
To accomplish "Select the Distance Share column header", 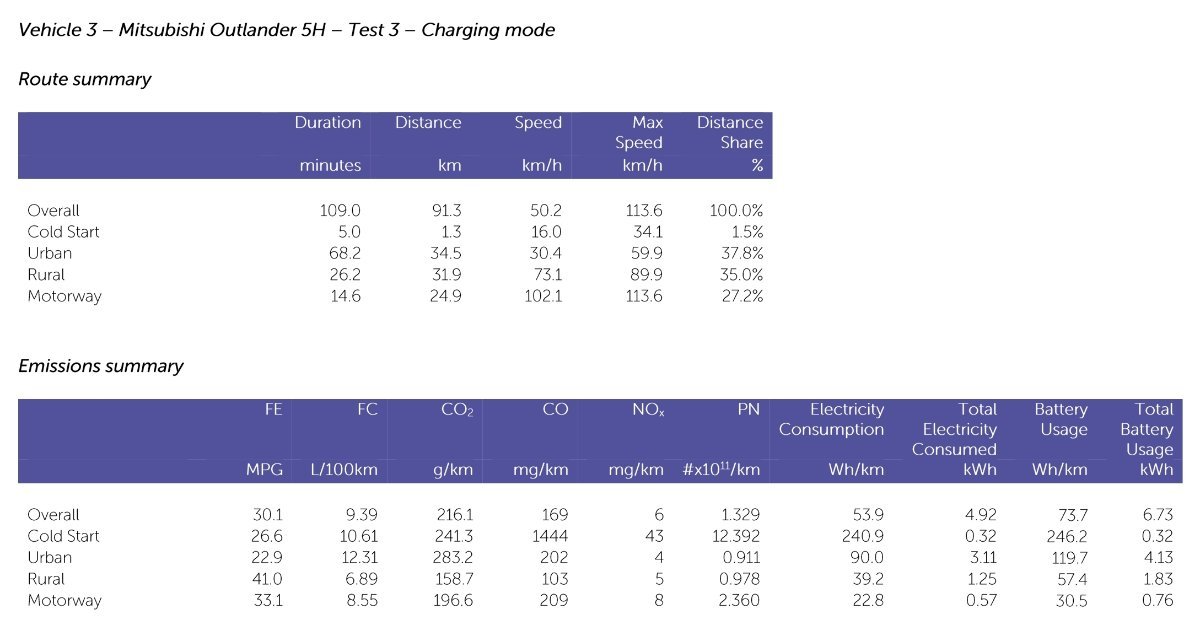I will click(730, 132).
